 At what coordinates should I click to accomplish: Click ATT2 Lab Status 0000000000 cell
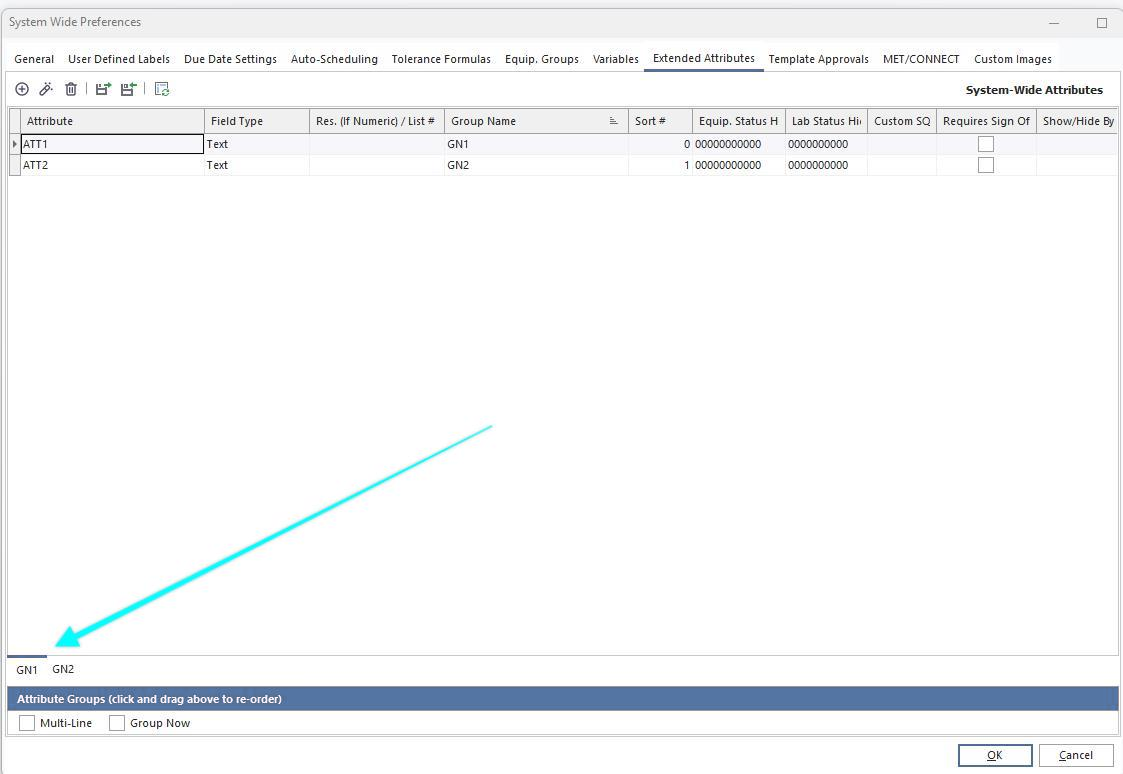(826, 165)
